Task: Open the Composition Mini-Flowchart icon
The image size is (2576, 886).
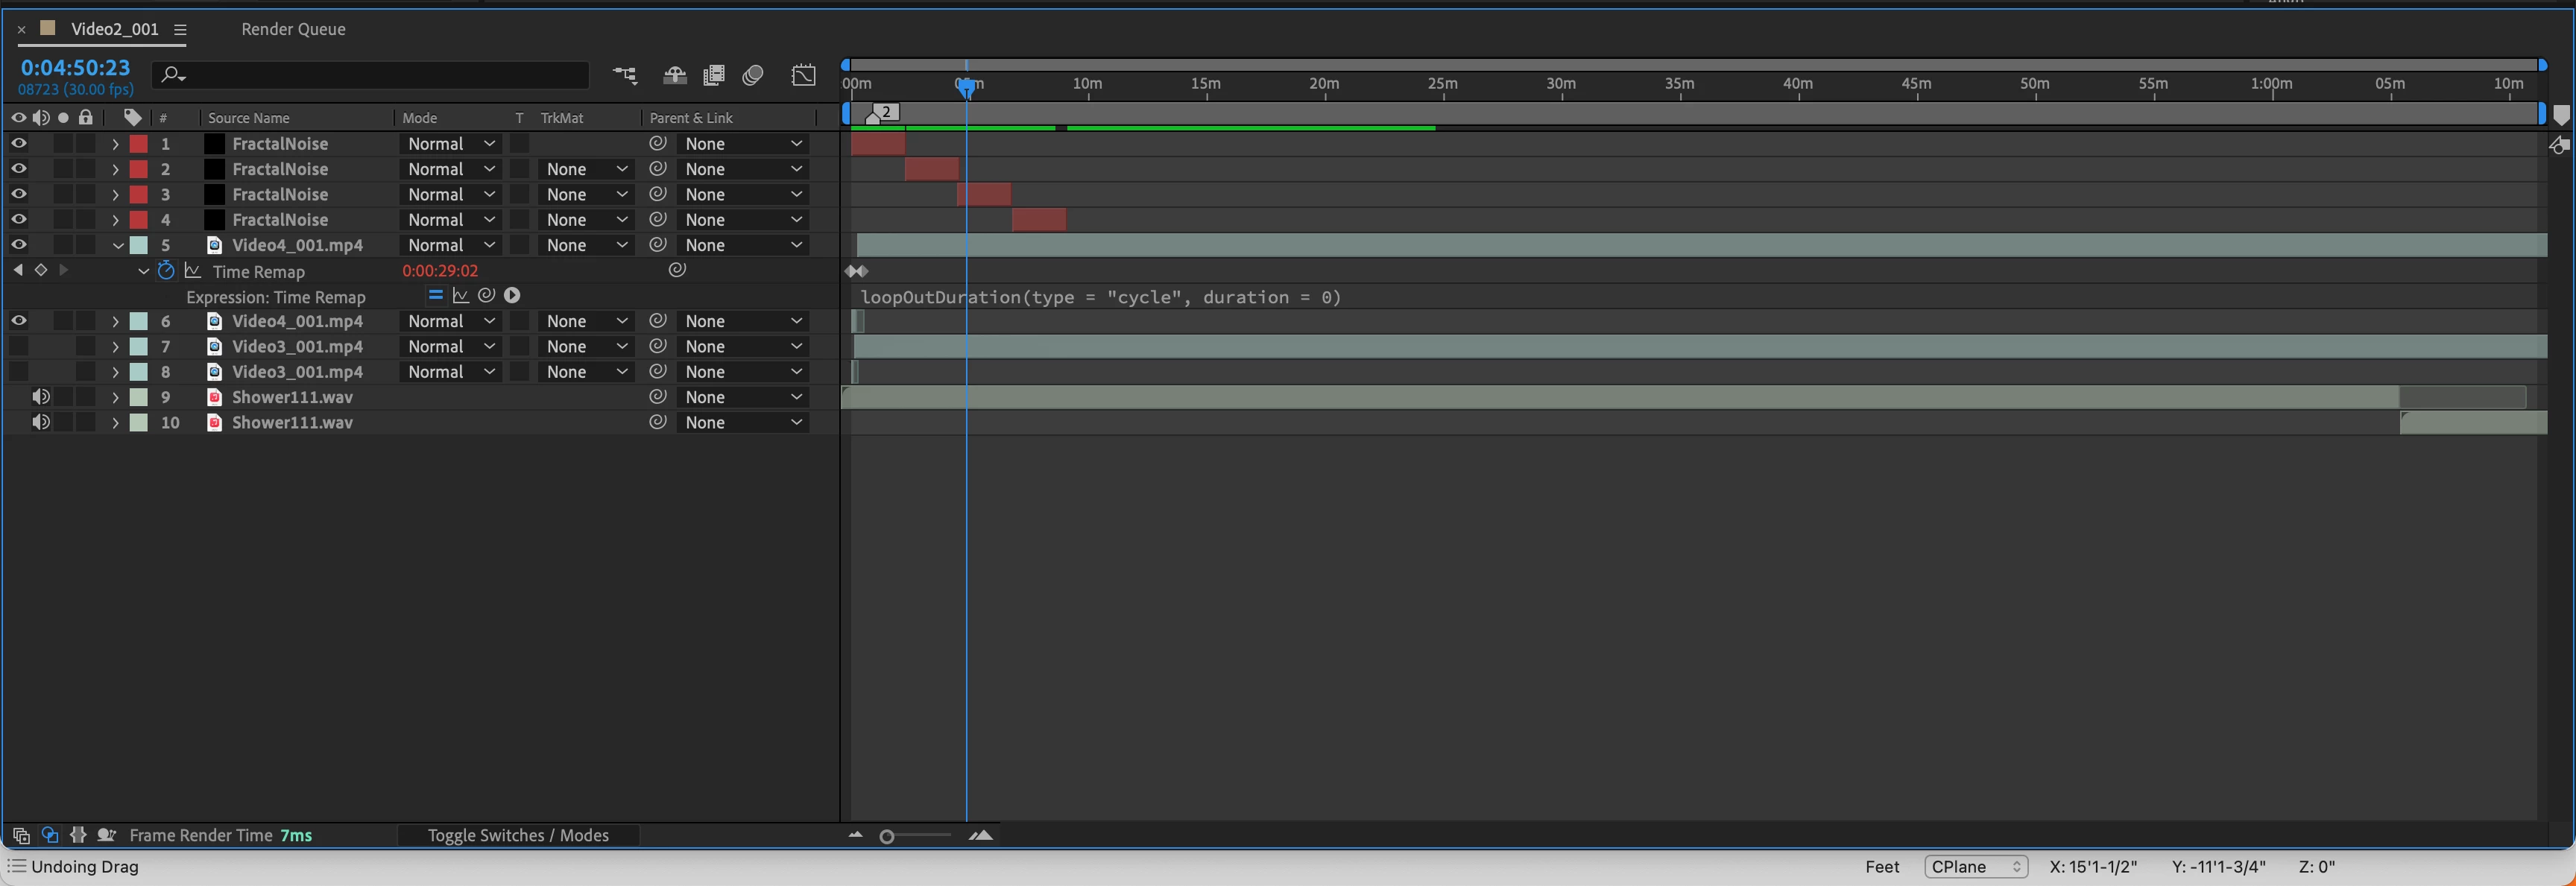Action: coord(625,75)
